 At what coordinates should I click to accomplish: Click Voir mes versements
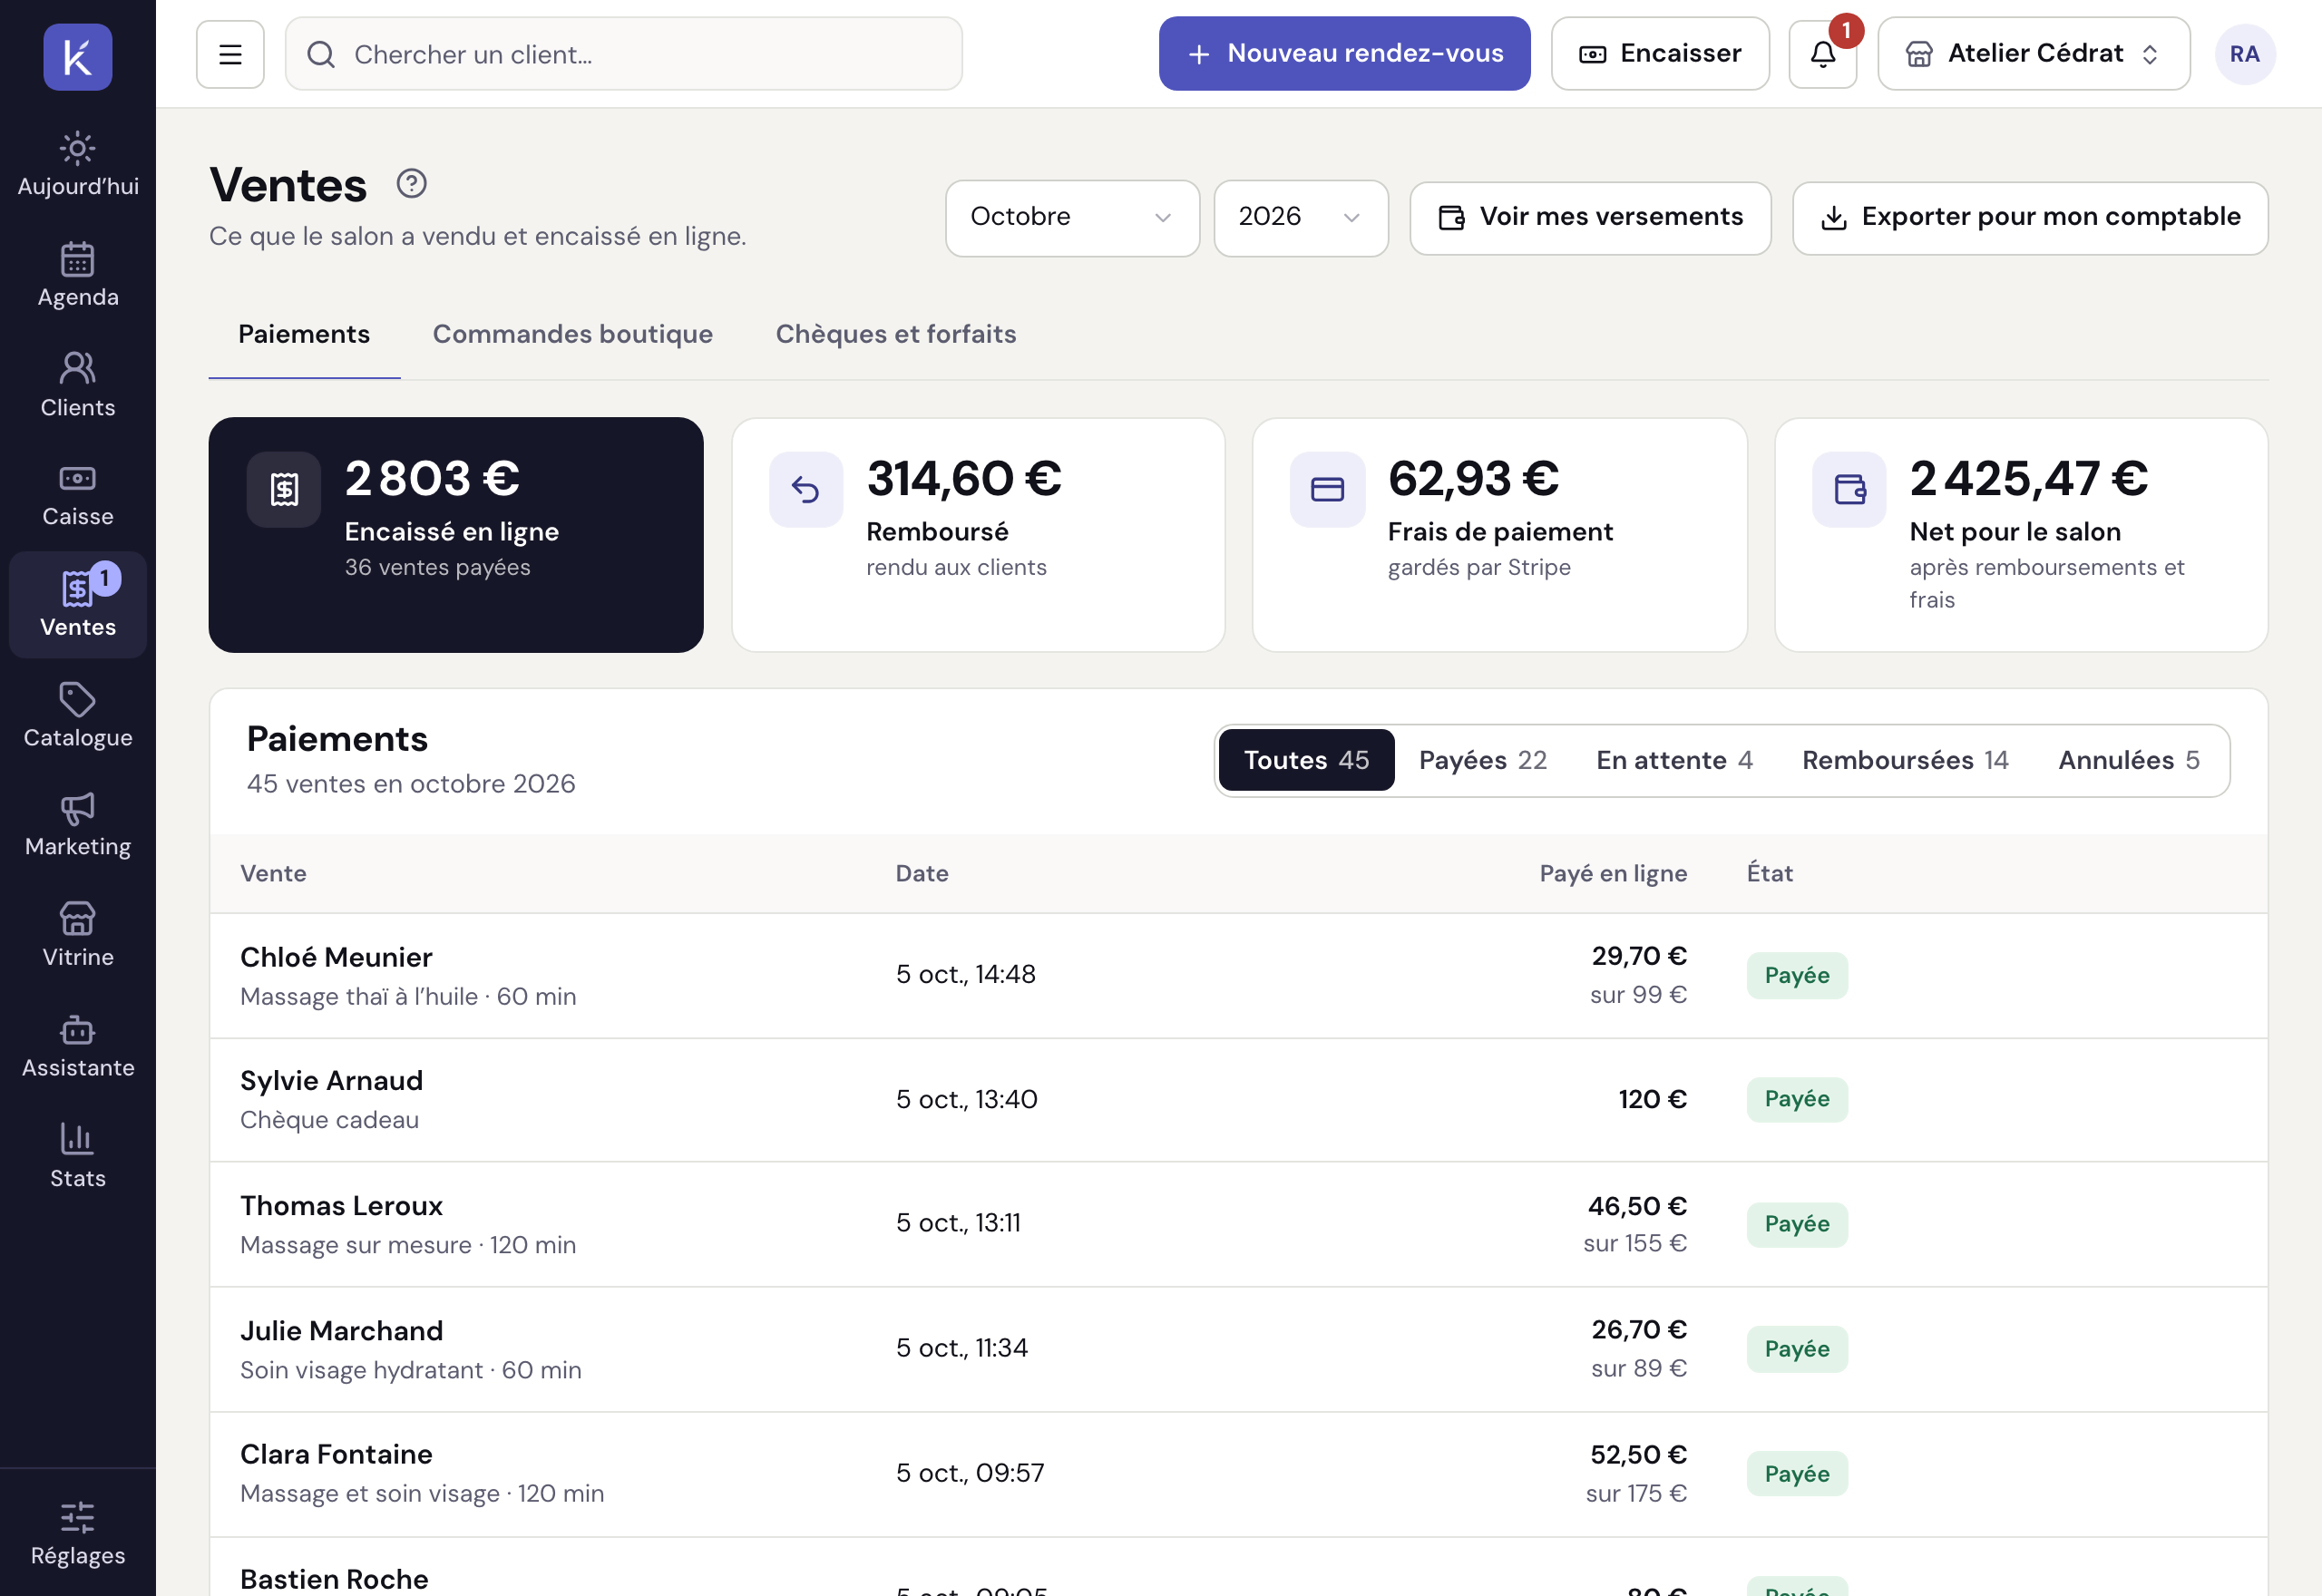1590,217
